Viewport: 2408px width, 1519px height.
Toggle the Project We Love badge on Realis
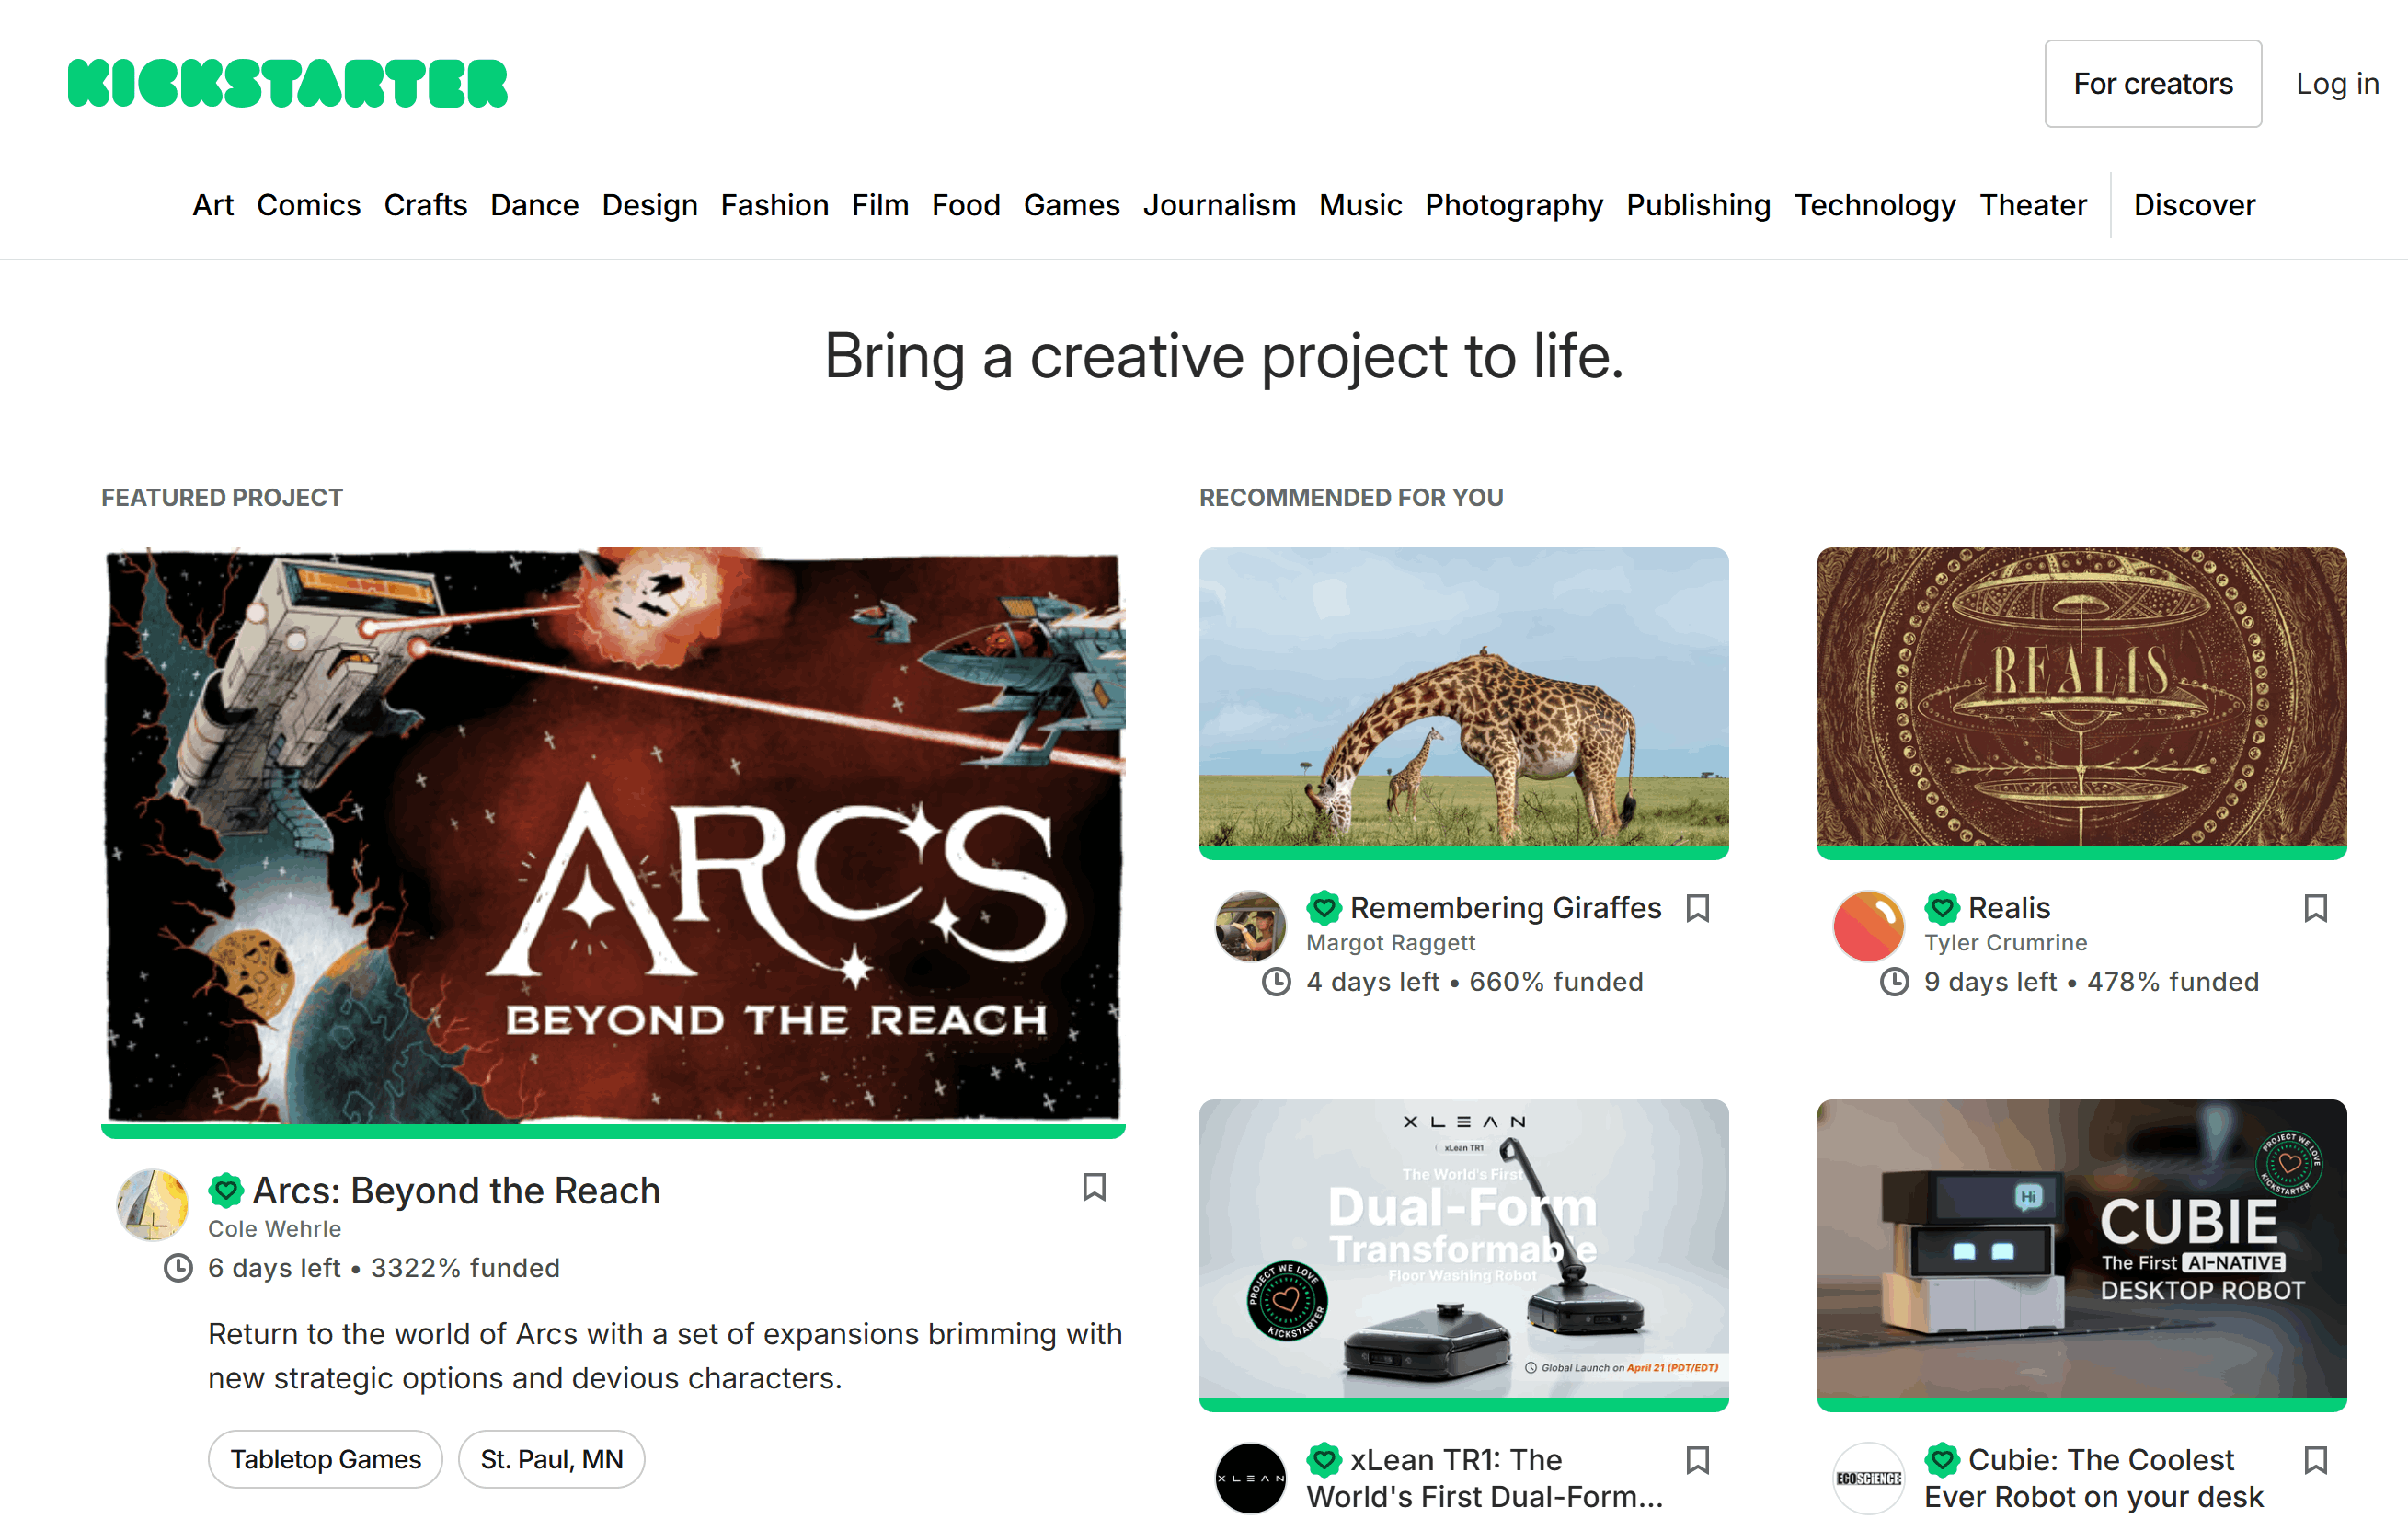click(x=1941, y=907)
